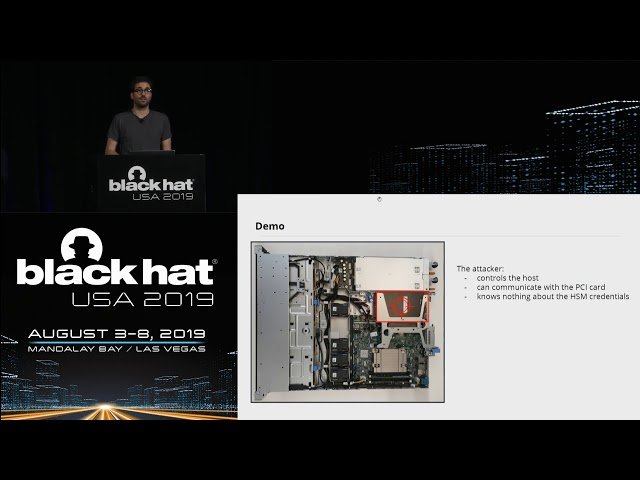Click "MANDALAY BAY / LAS VEGAS" text
Viewport: 640px width, 480px height.
[117, 349]
